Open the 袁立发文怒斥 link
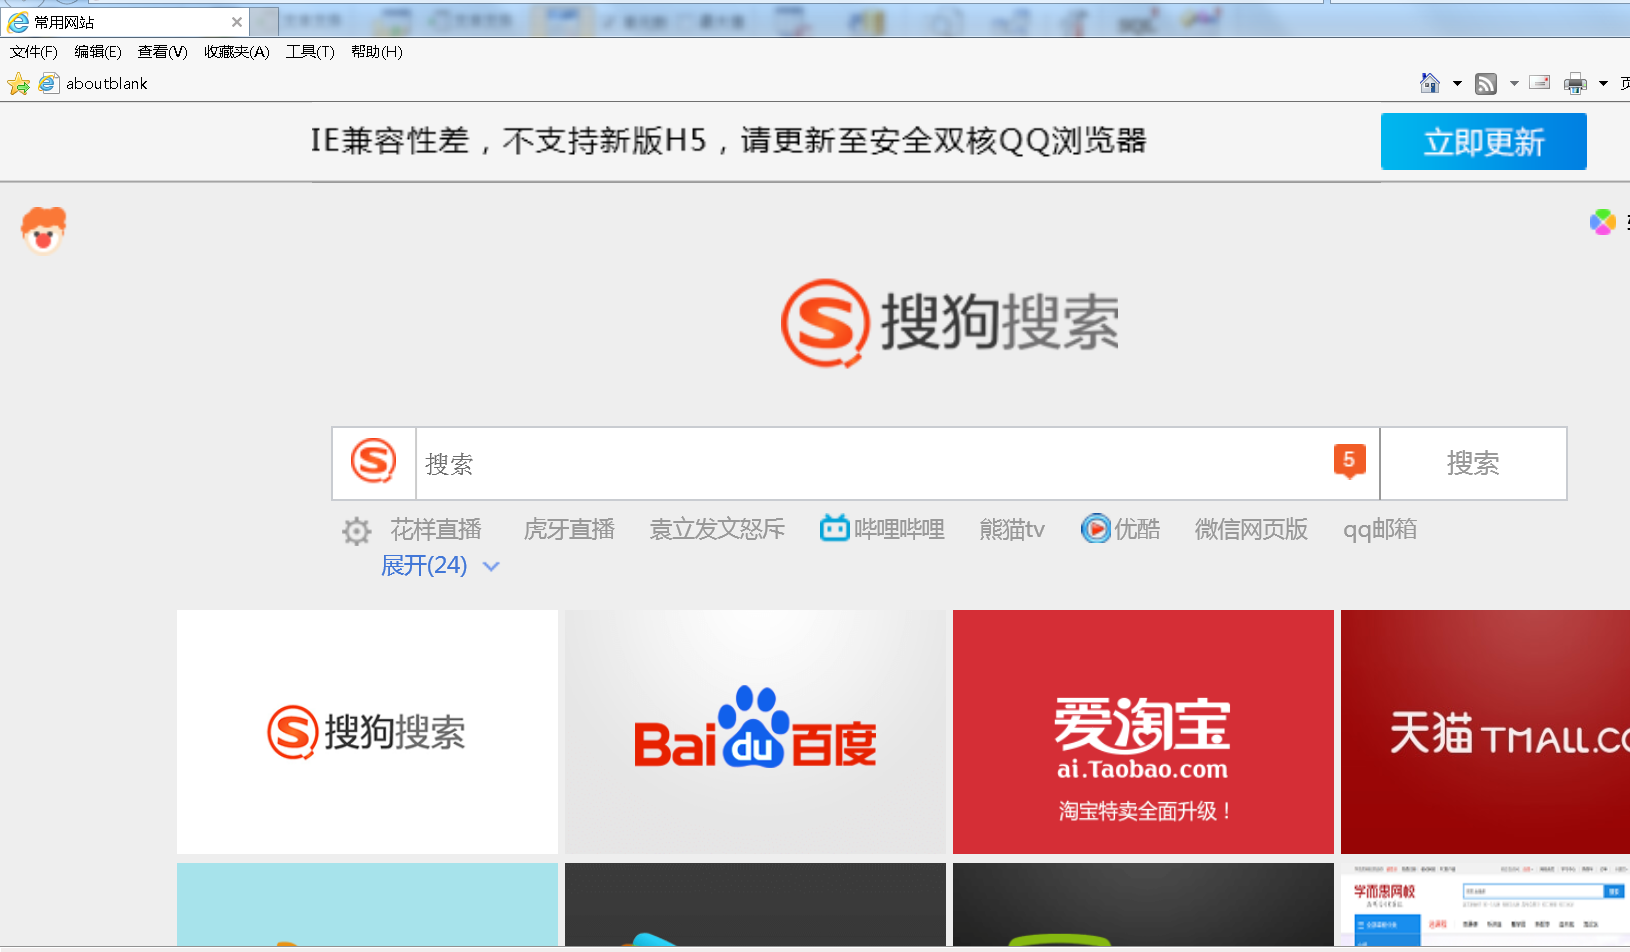This screenshot has height=952, width=1630. pos(717,529)
